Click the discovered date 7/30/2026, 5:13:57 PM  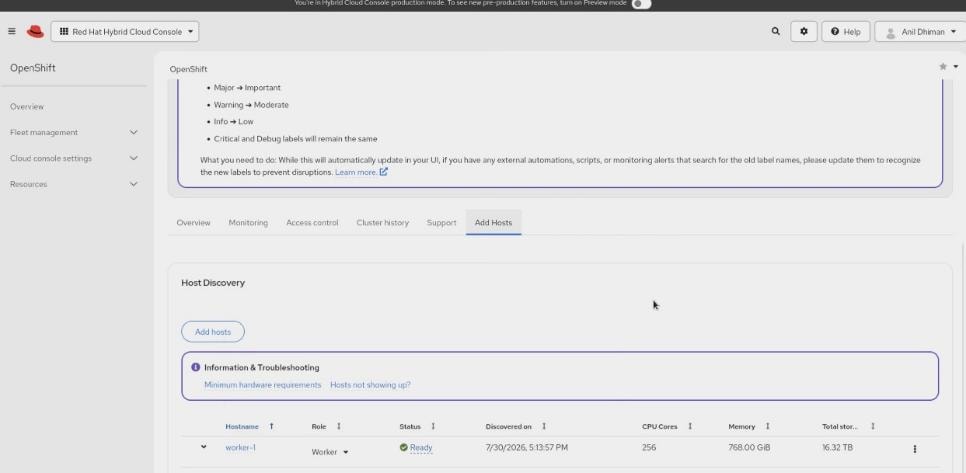pyautogui.click(x=527, y=448)
